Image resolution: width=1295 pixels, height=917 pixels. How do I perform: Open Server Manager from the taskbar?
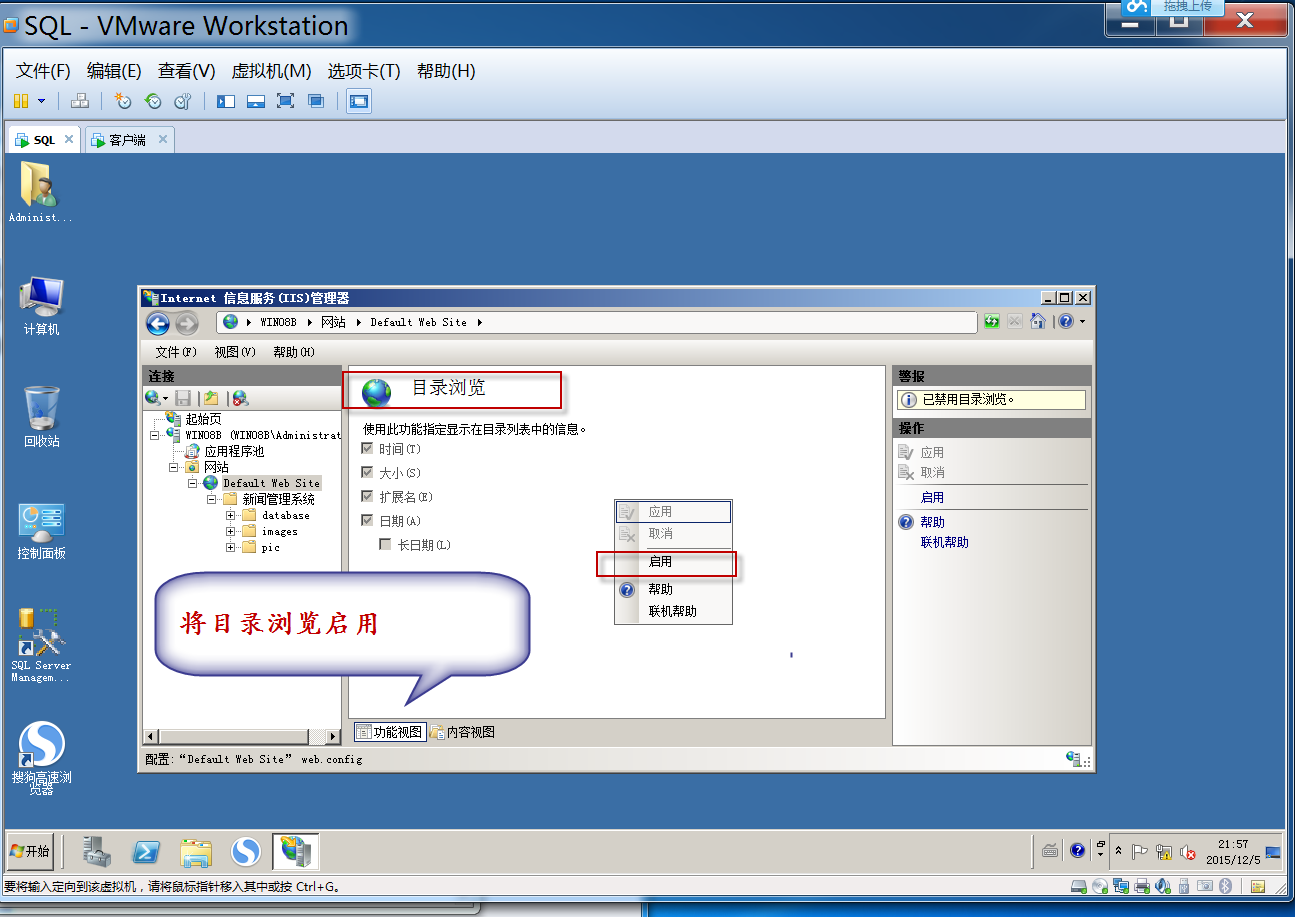pos(97,851)
